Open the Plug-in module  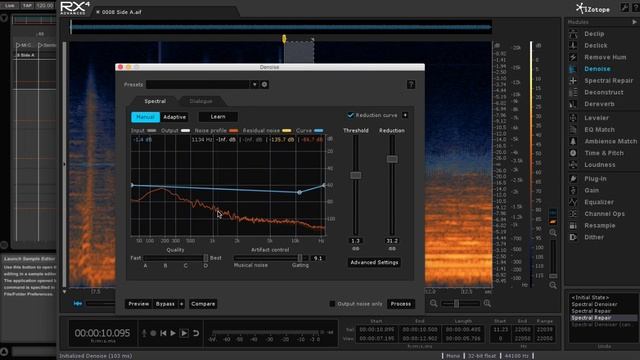pyautogui.click(x=595, y=178)
